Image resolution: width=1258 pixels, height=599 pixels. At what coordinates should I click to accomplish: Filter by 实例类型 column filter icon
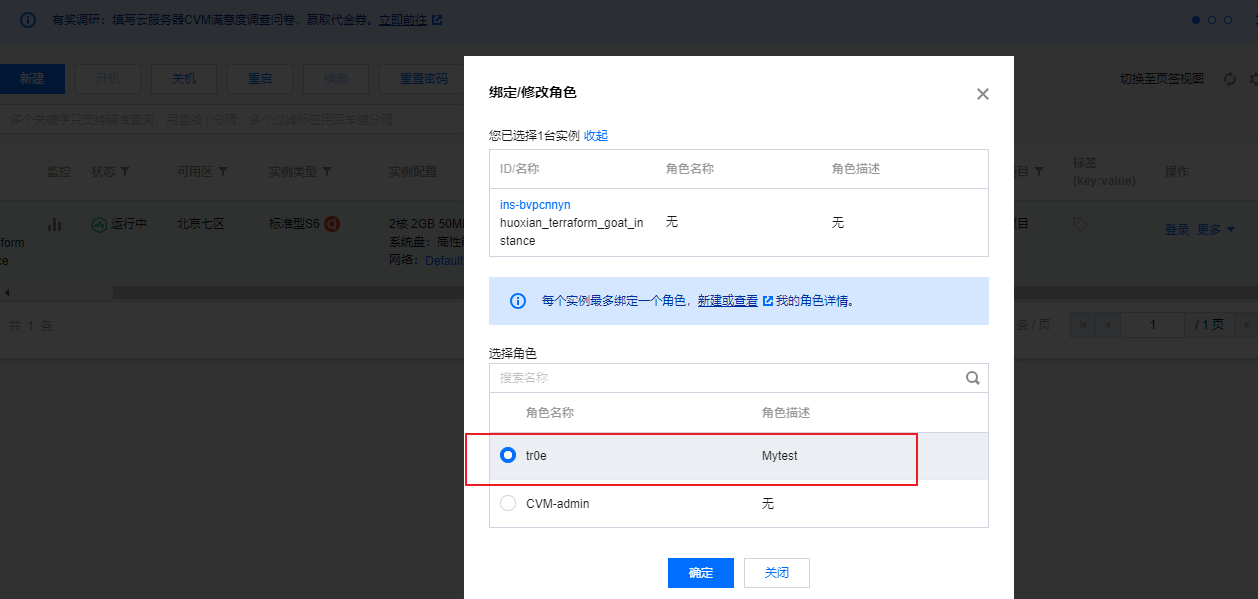pos(327,172)
